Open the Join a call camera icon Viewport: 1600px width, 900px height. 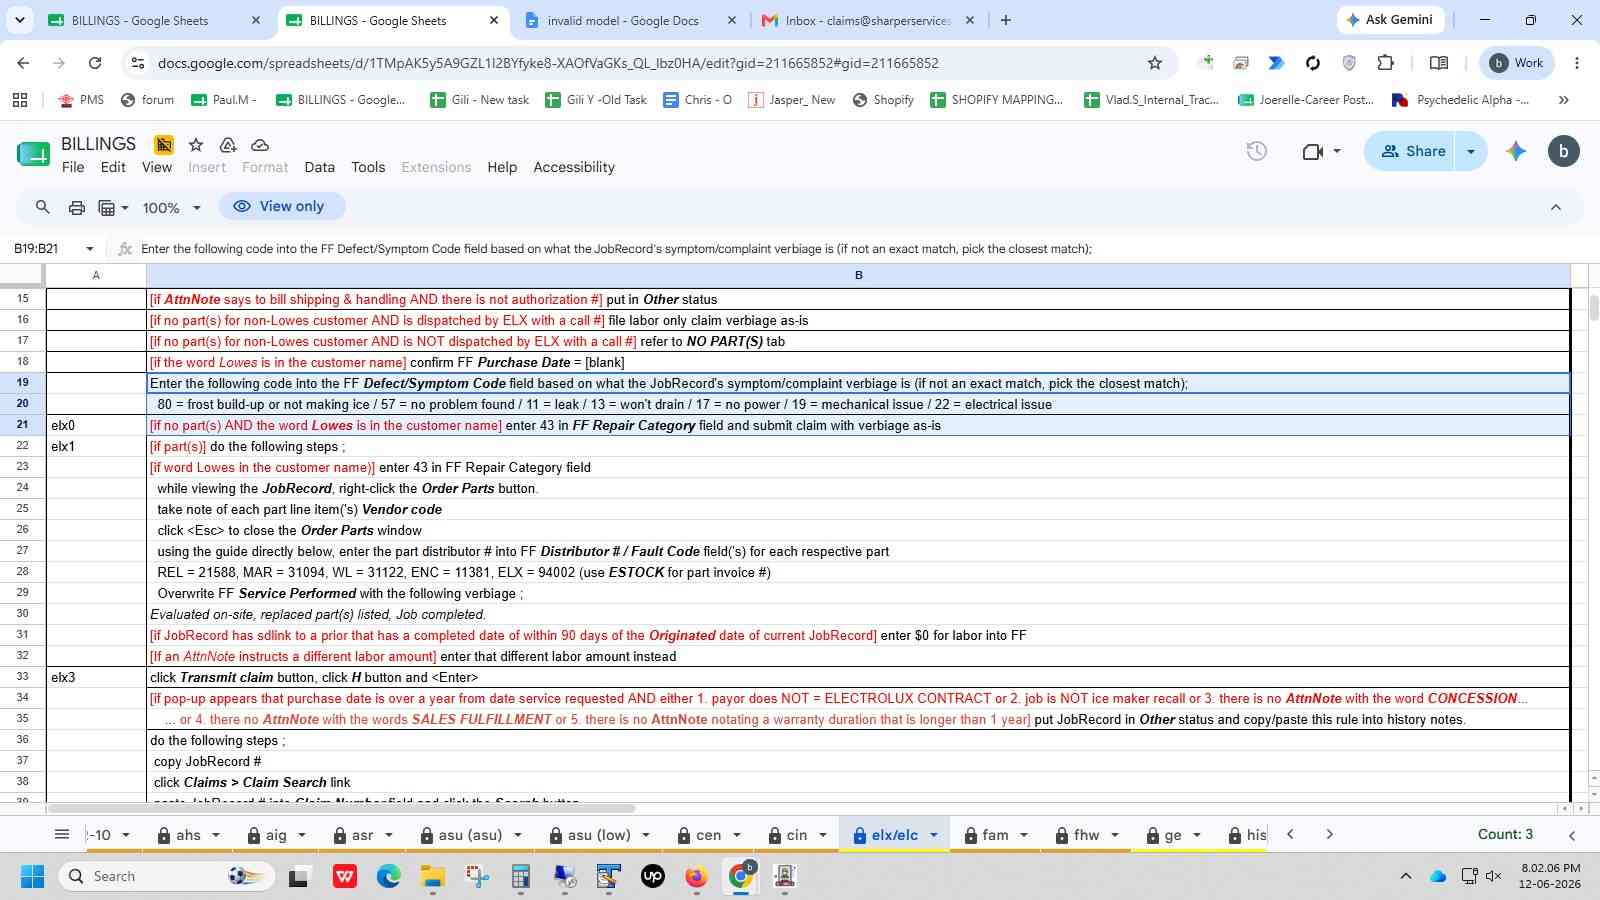1321,151
